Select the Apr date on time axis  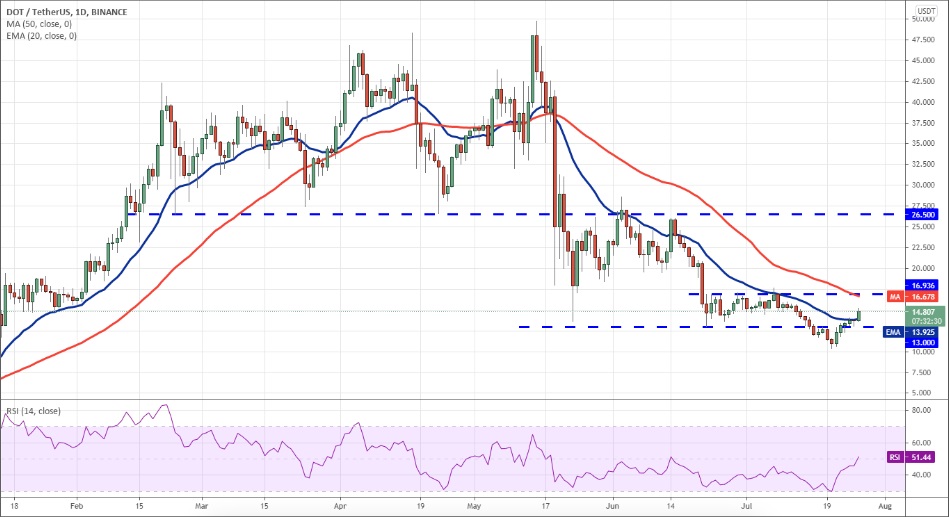point(340,505)
